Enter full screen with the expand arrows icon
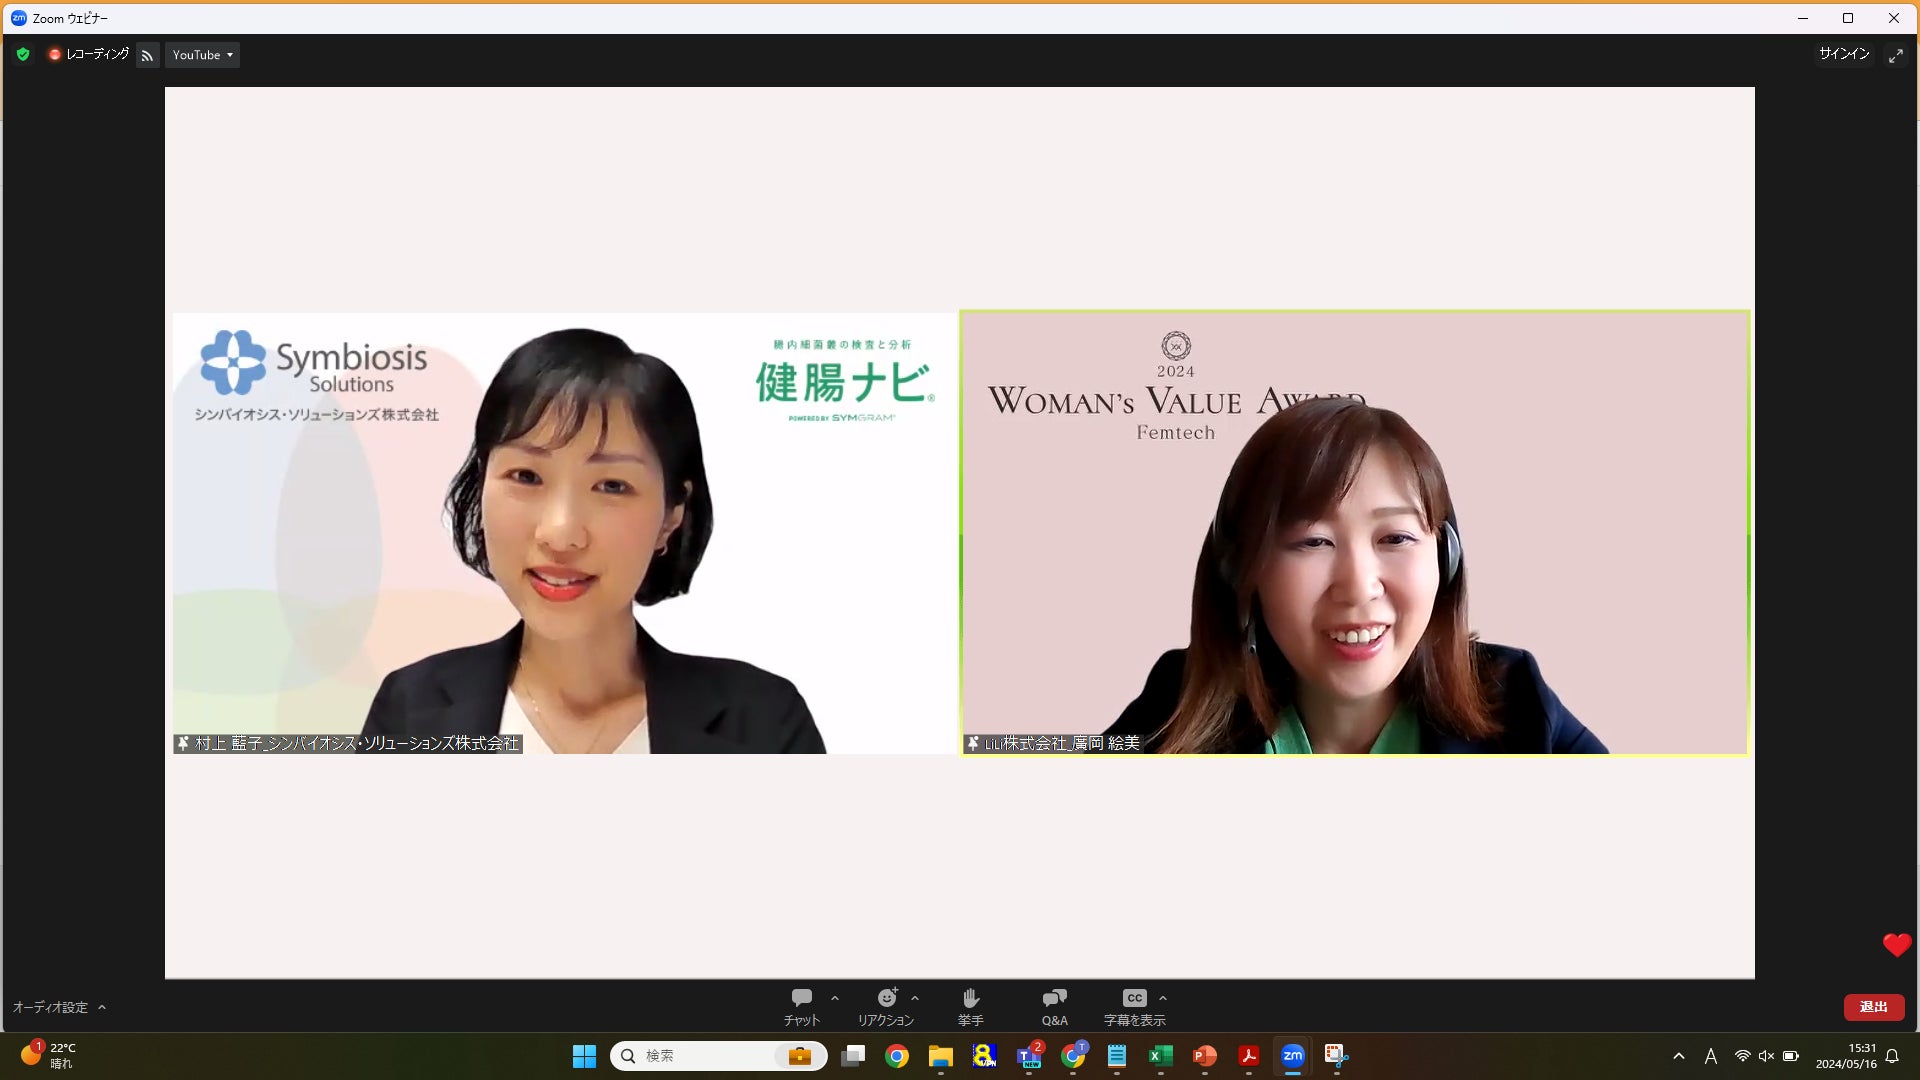This screenshot has width=1920, height=1080. [1895, 55]
